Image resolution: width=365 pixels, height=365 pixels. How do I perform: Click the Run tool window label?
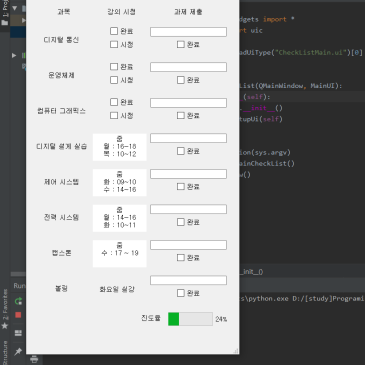tap(19, 286)
